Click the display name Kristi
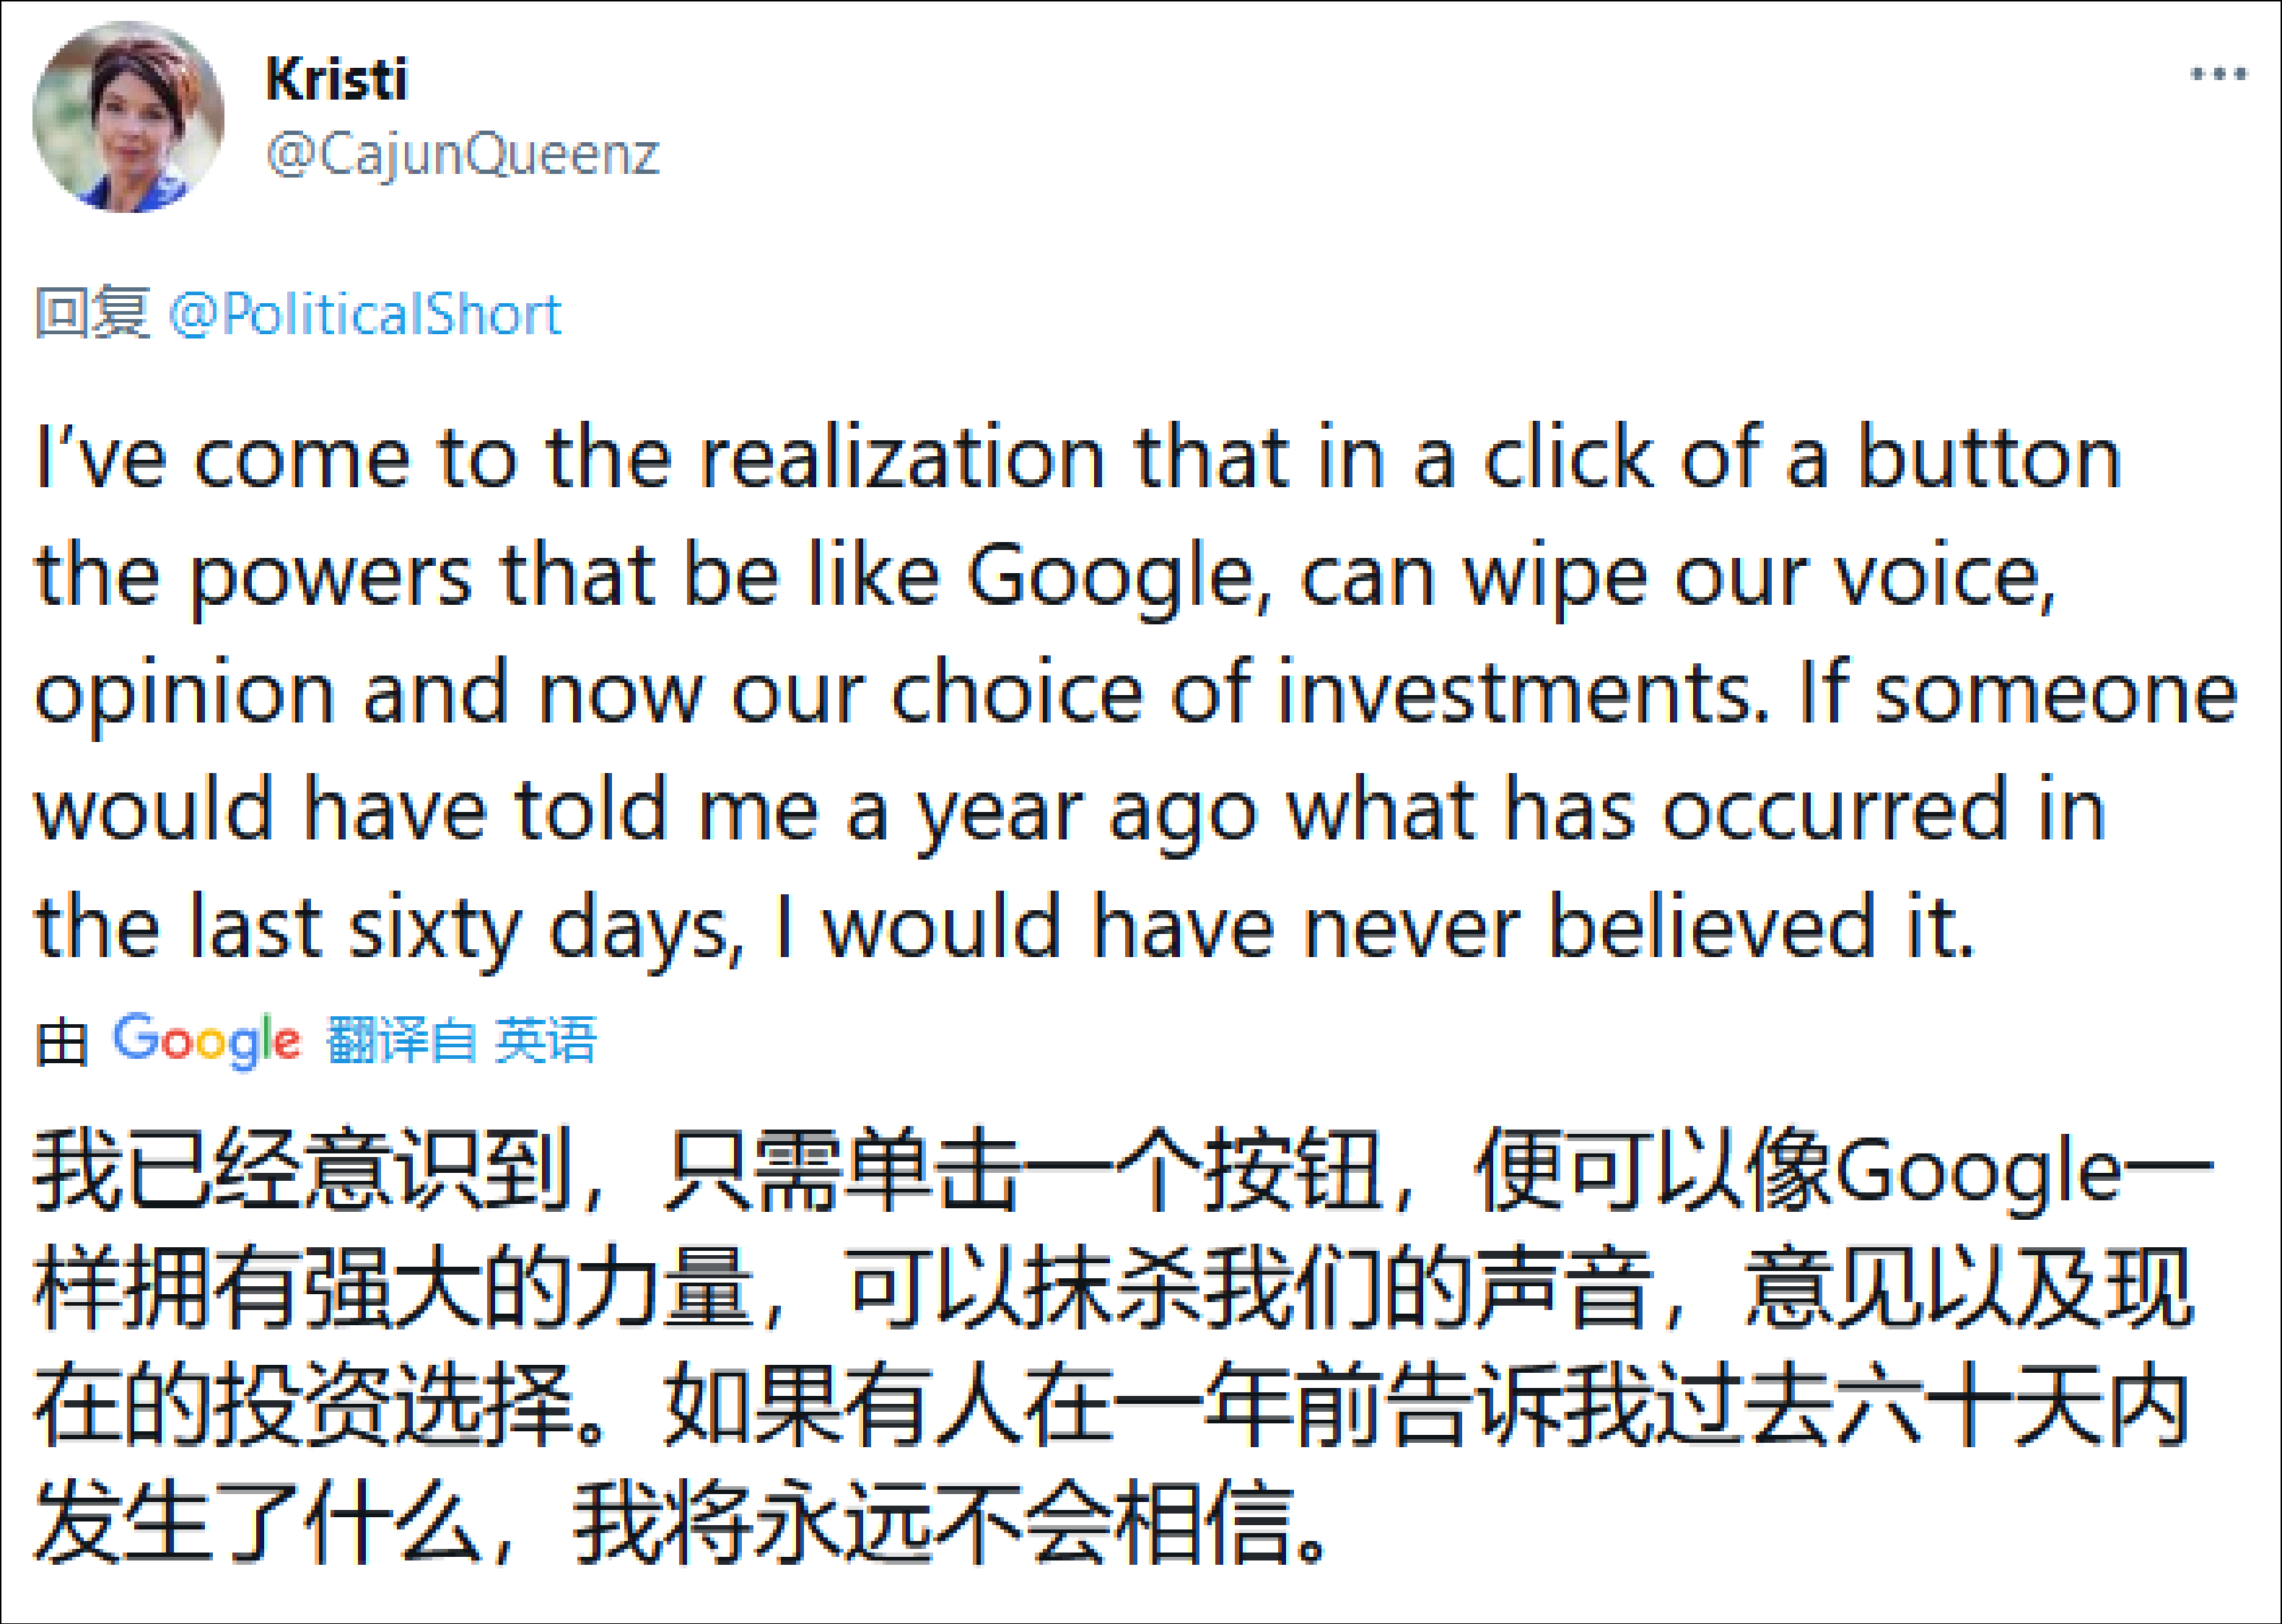Screen dimensions: 2282x1624 [337, 80]
